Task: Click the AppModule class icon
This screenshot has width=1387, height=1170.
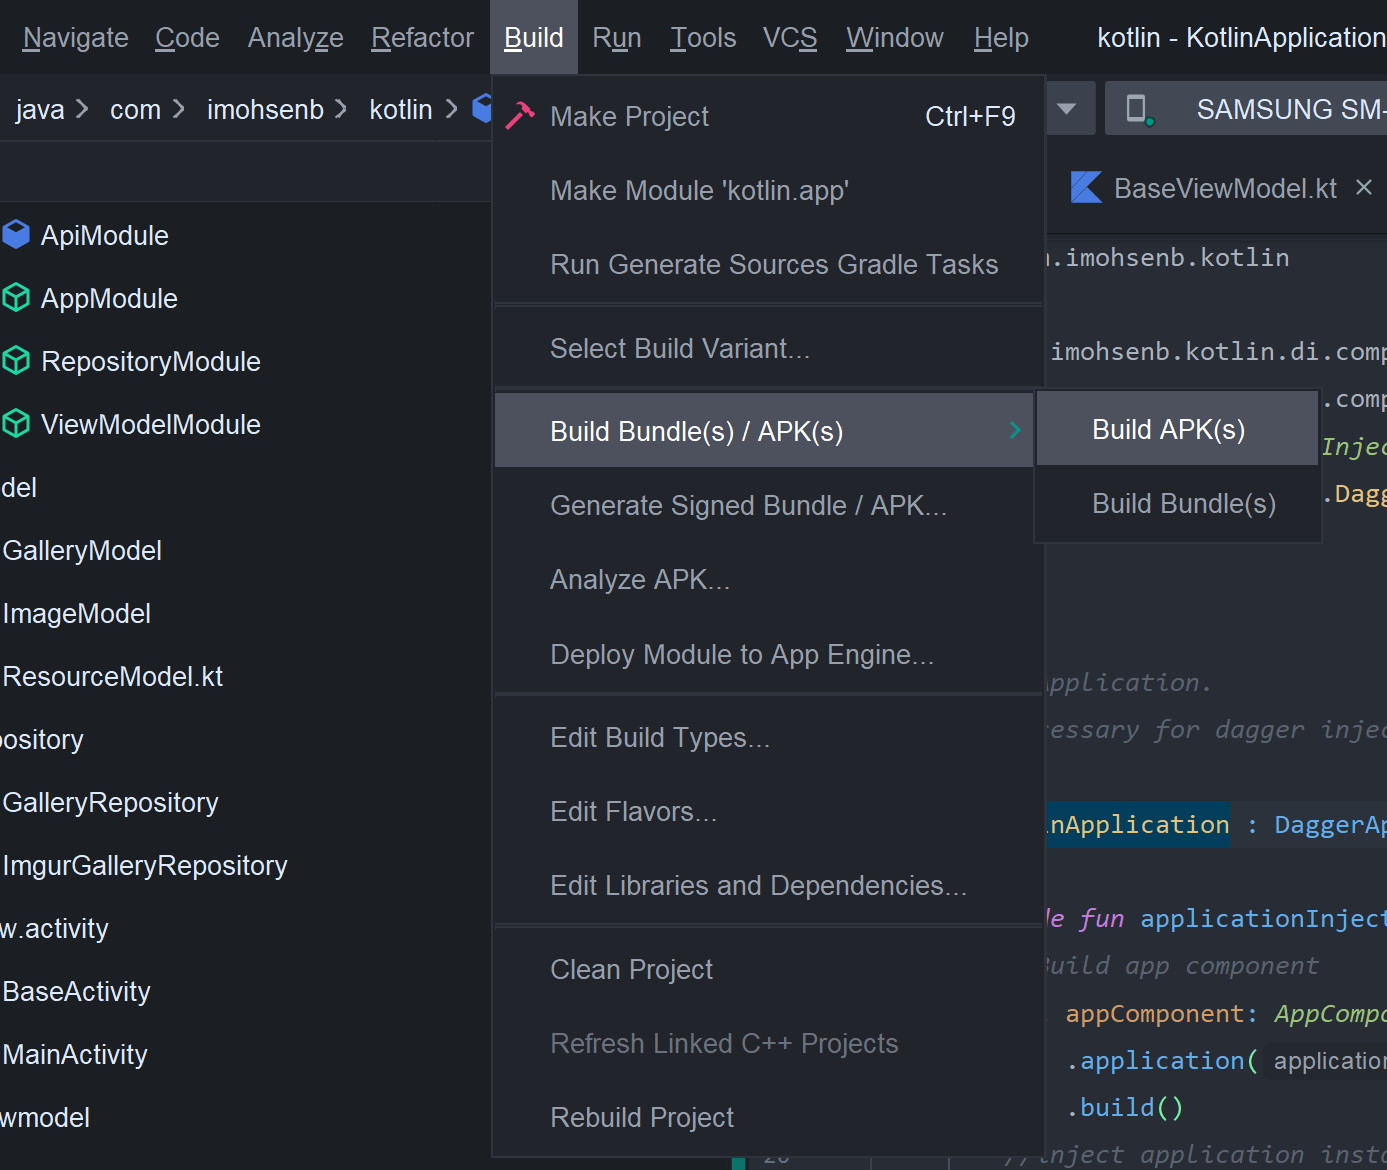Action: click(x=16, y=298)
